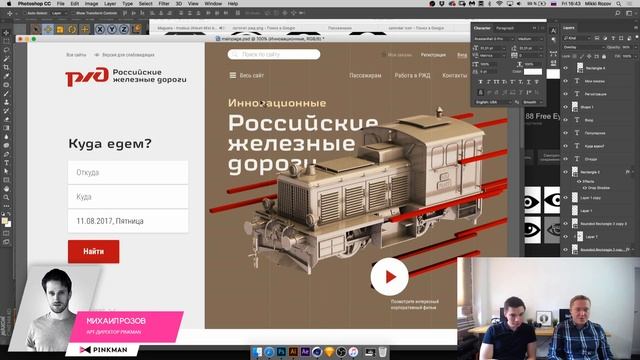Click the Работа в РЖД link
The width and height of the screenshot is (640, 360).
pos(412,76)
